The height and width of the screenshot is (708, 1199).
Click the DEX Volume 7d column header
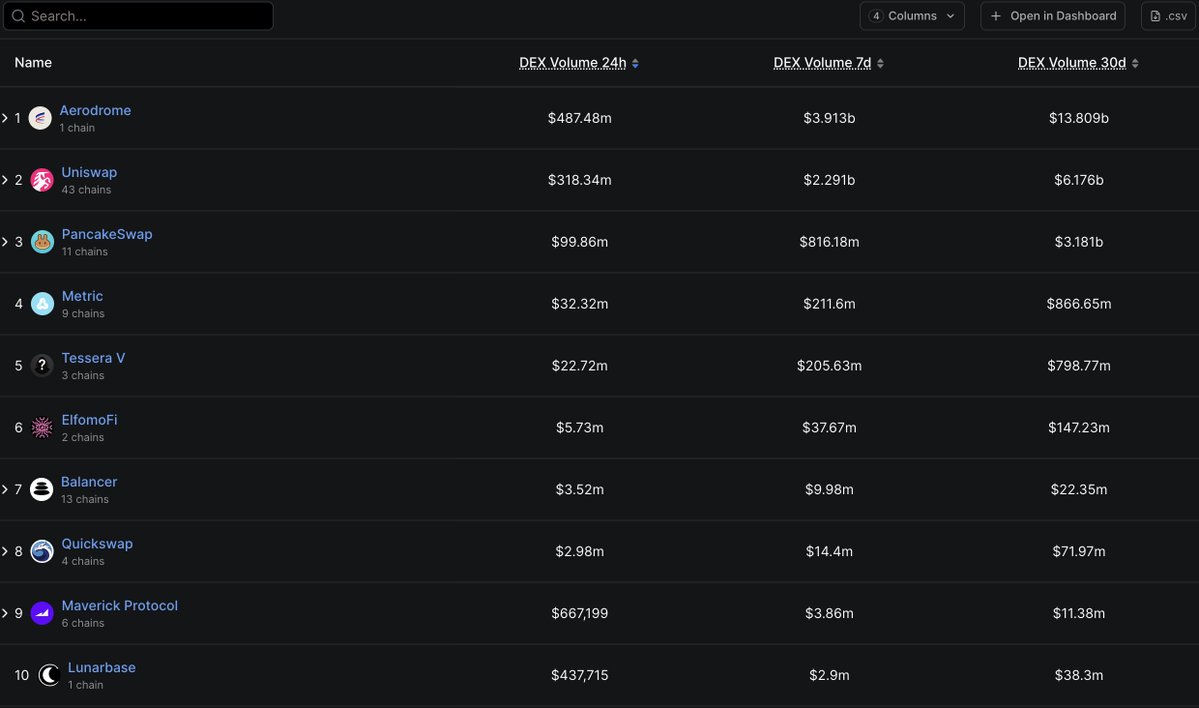point(822,63)
